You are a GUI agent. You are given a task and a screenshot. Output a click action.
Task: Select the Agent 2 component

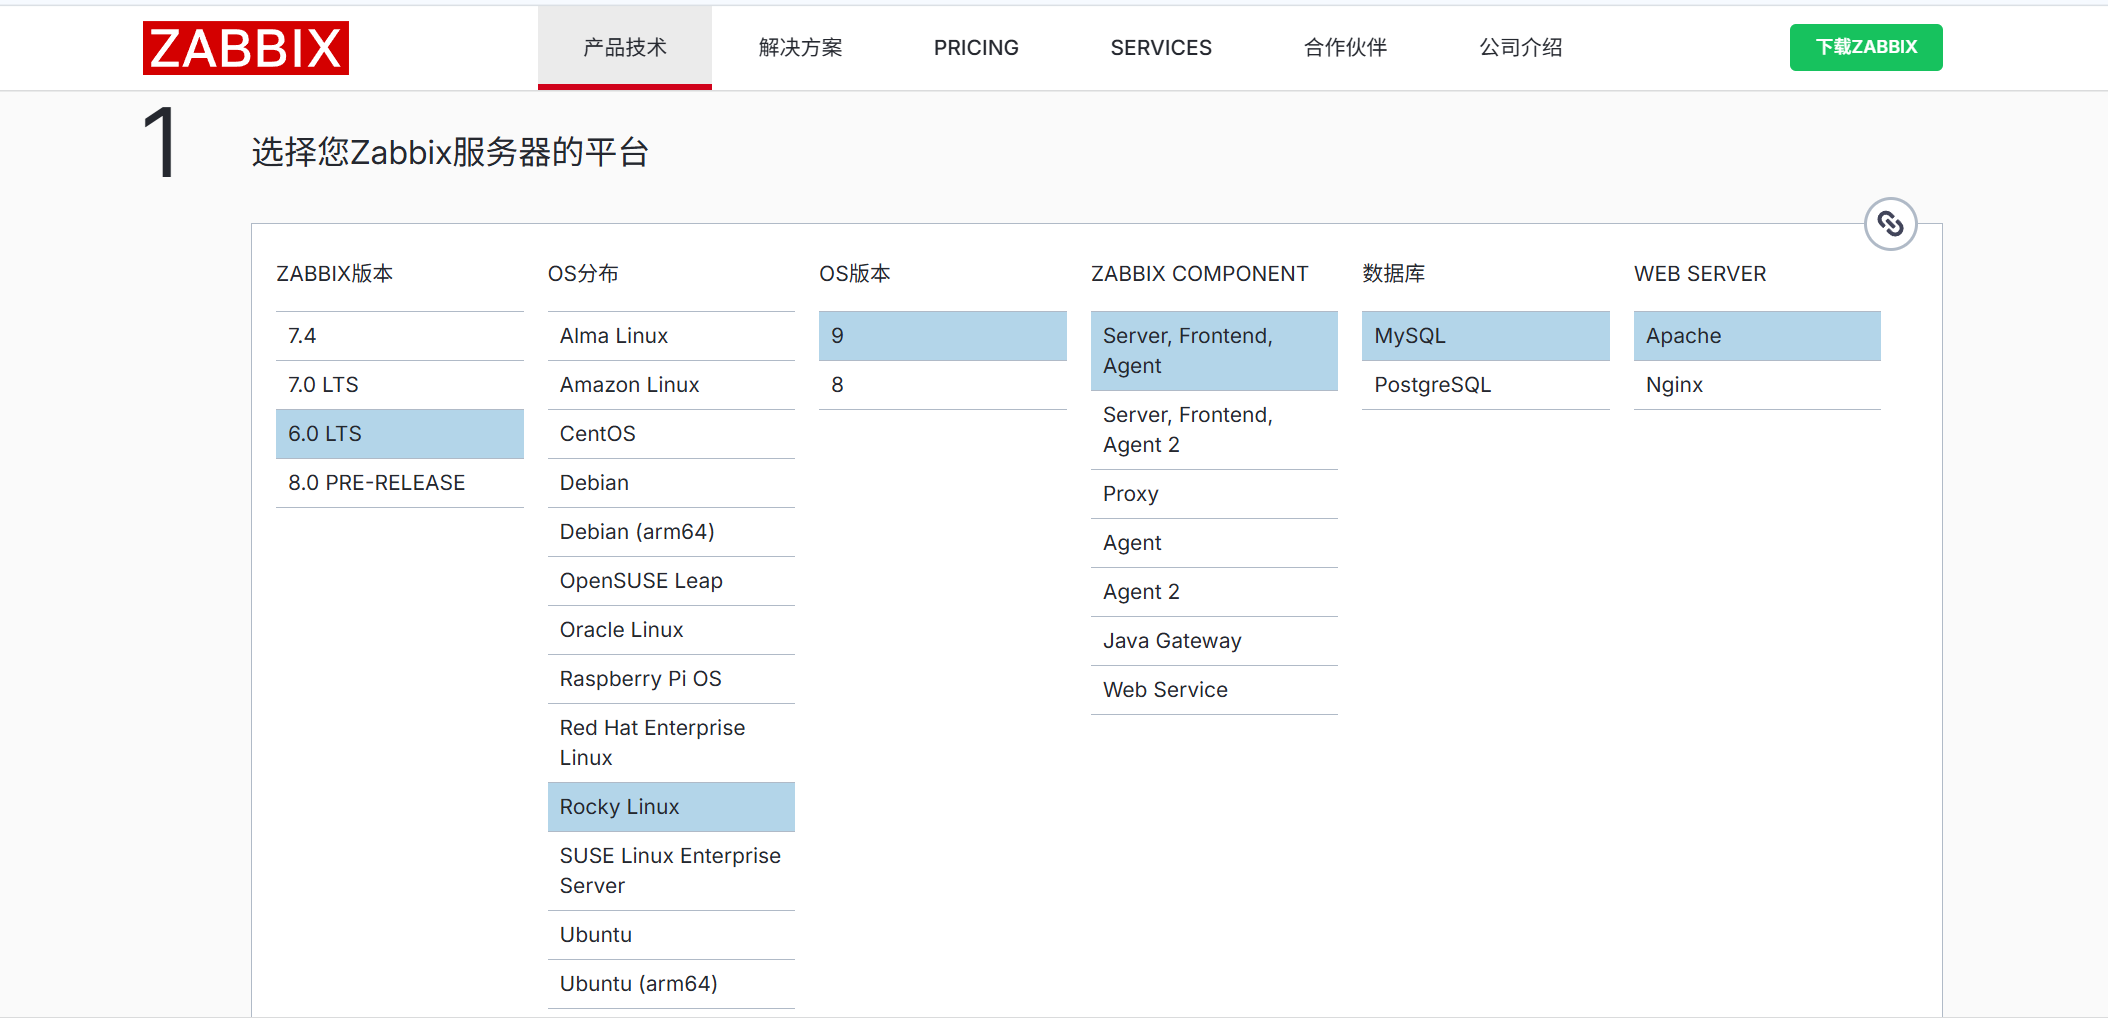point(1214,592)
